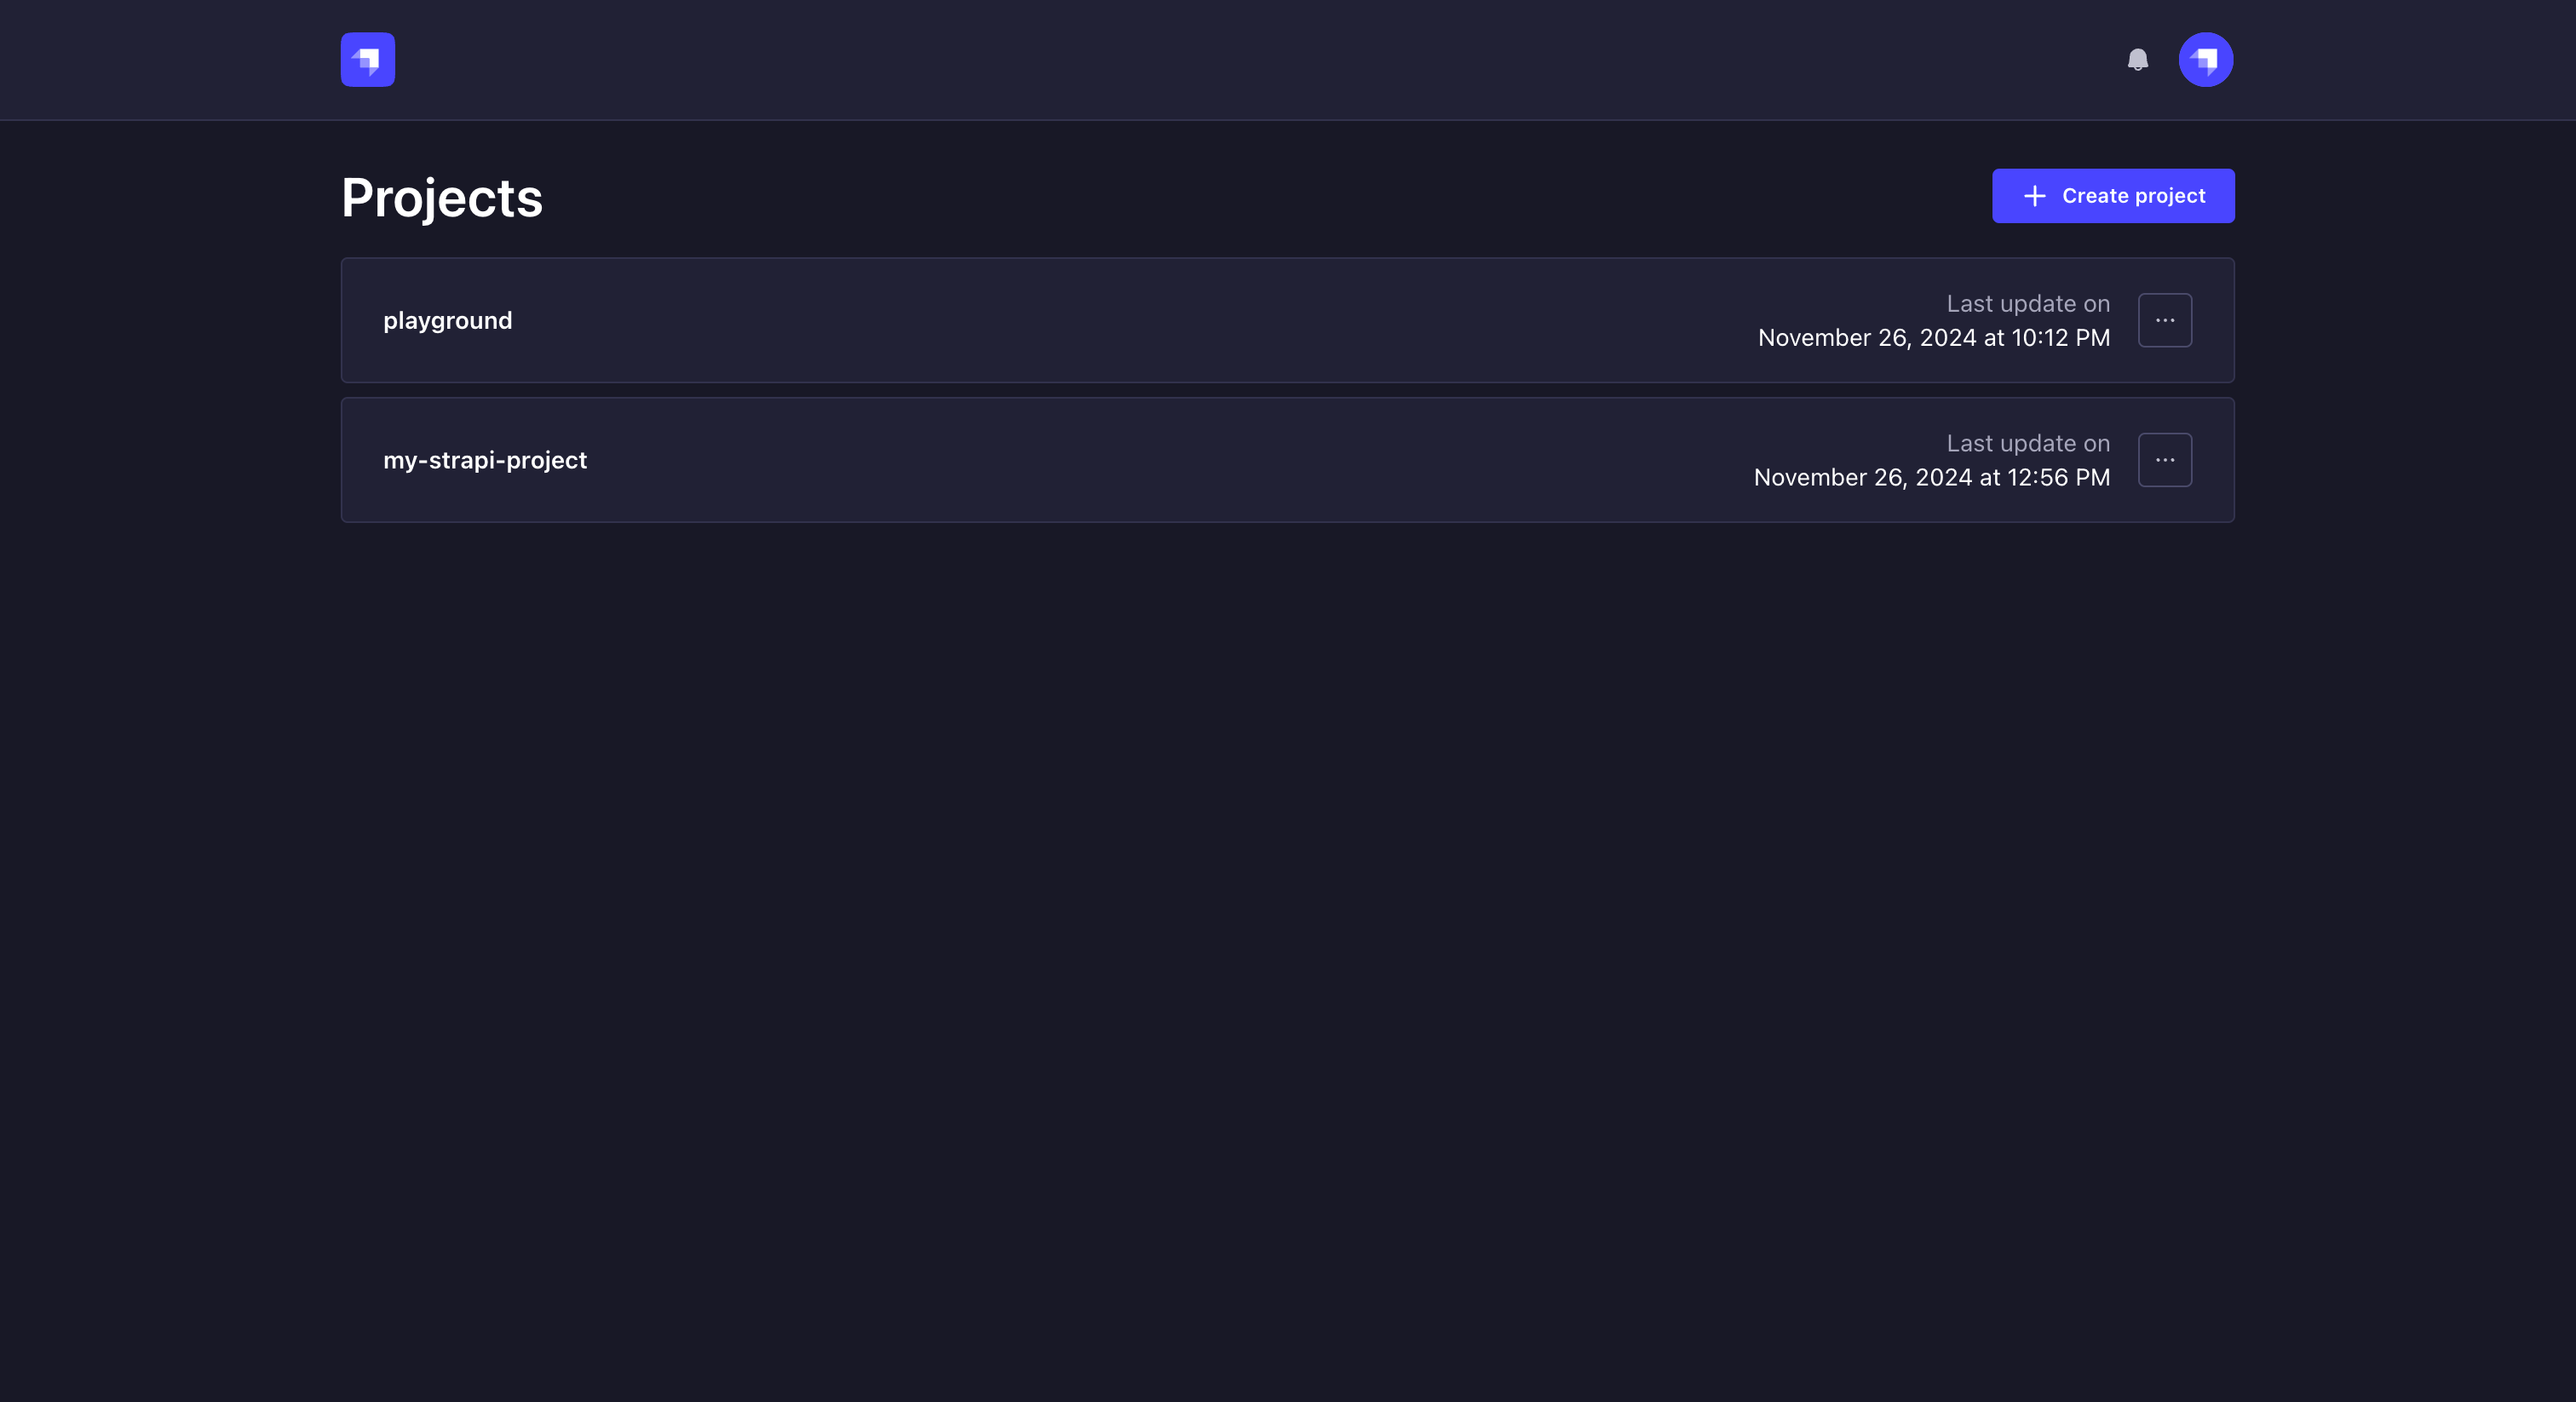Click the Create project button
Screen dimensions: 2576x1402
[x=2113, y=196]
